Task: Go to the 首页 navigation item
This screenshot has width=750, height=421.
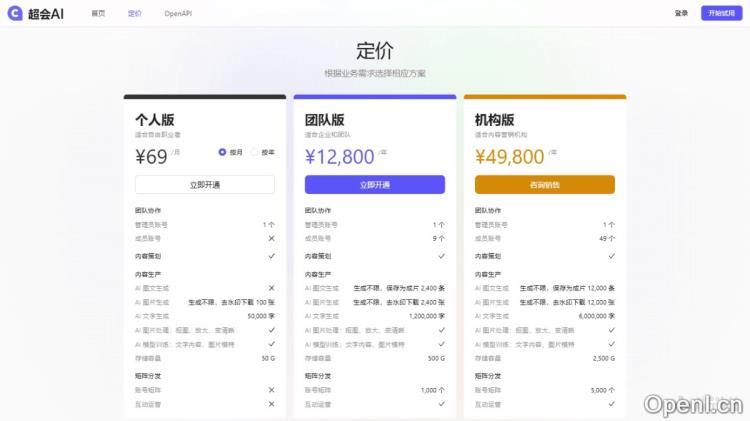Action: [x=97, y=13]
